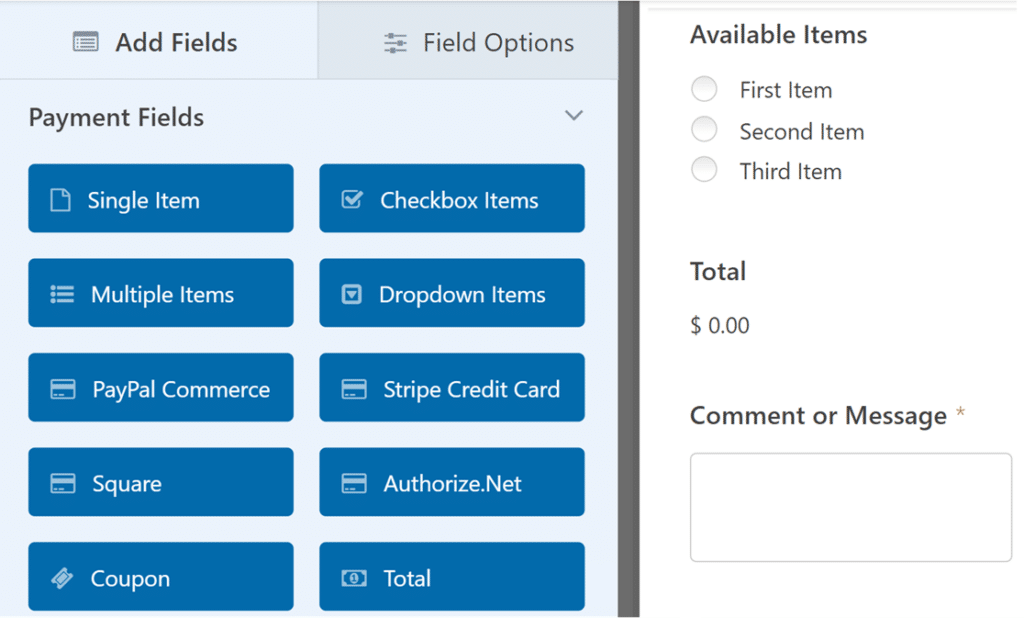
Task: Click the Stripe Credit Card icon
Action: click(x=352, y=388)
